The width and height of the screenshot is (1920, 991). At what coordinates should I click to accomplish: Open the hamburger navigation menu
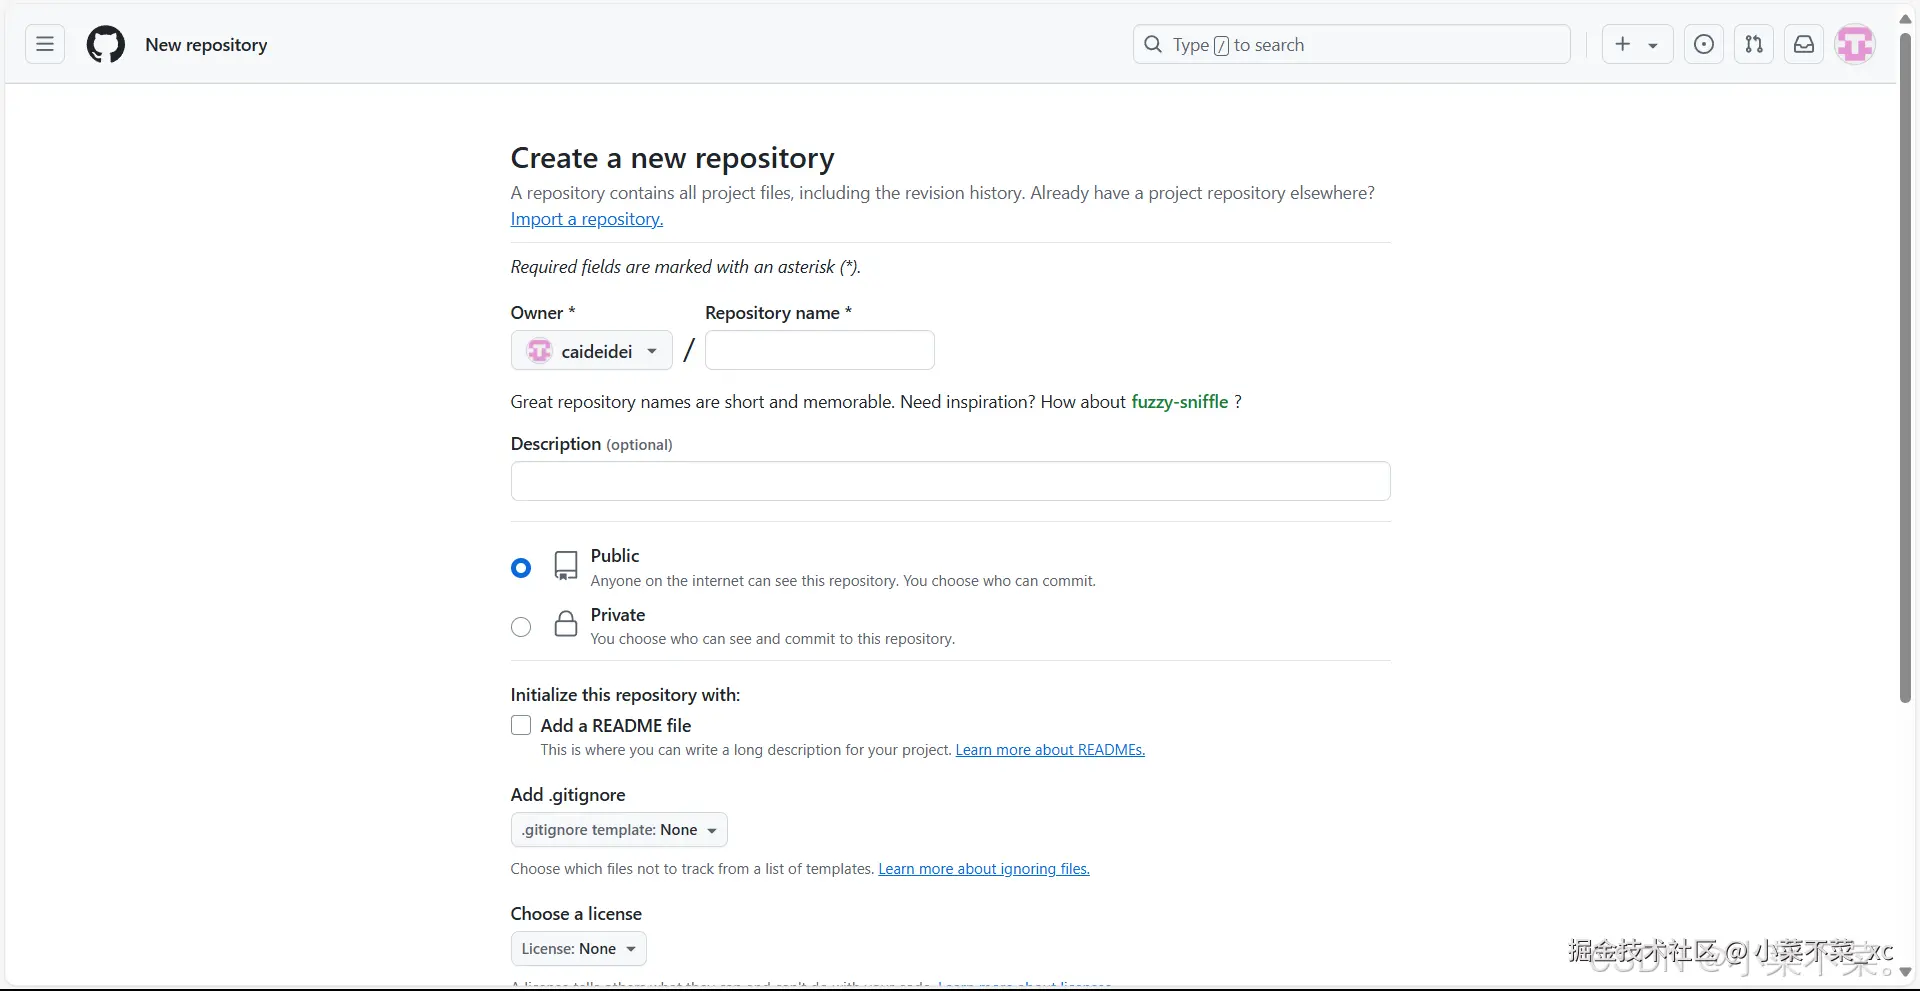point(45,44)
